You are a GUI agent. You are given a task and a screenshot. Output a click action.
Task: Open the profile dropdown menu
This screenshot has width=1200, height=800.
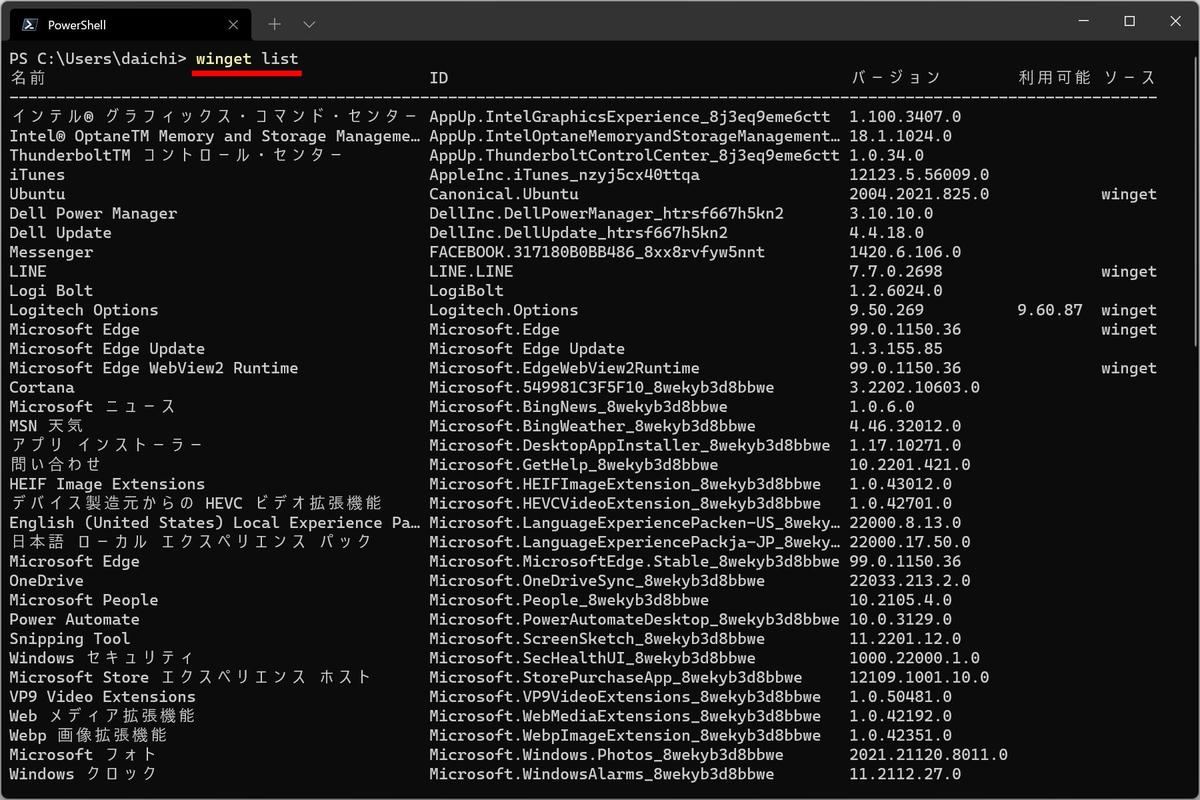coord(309,23)
